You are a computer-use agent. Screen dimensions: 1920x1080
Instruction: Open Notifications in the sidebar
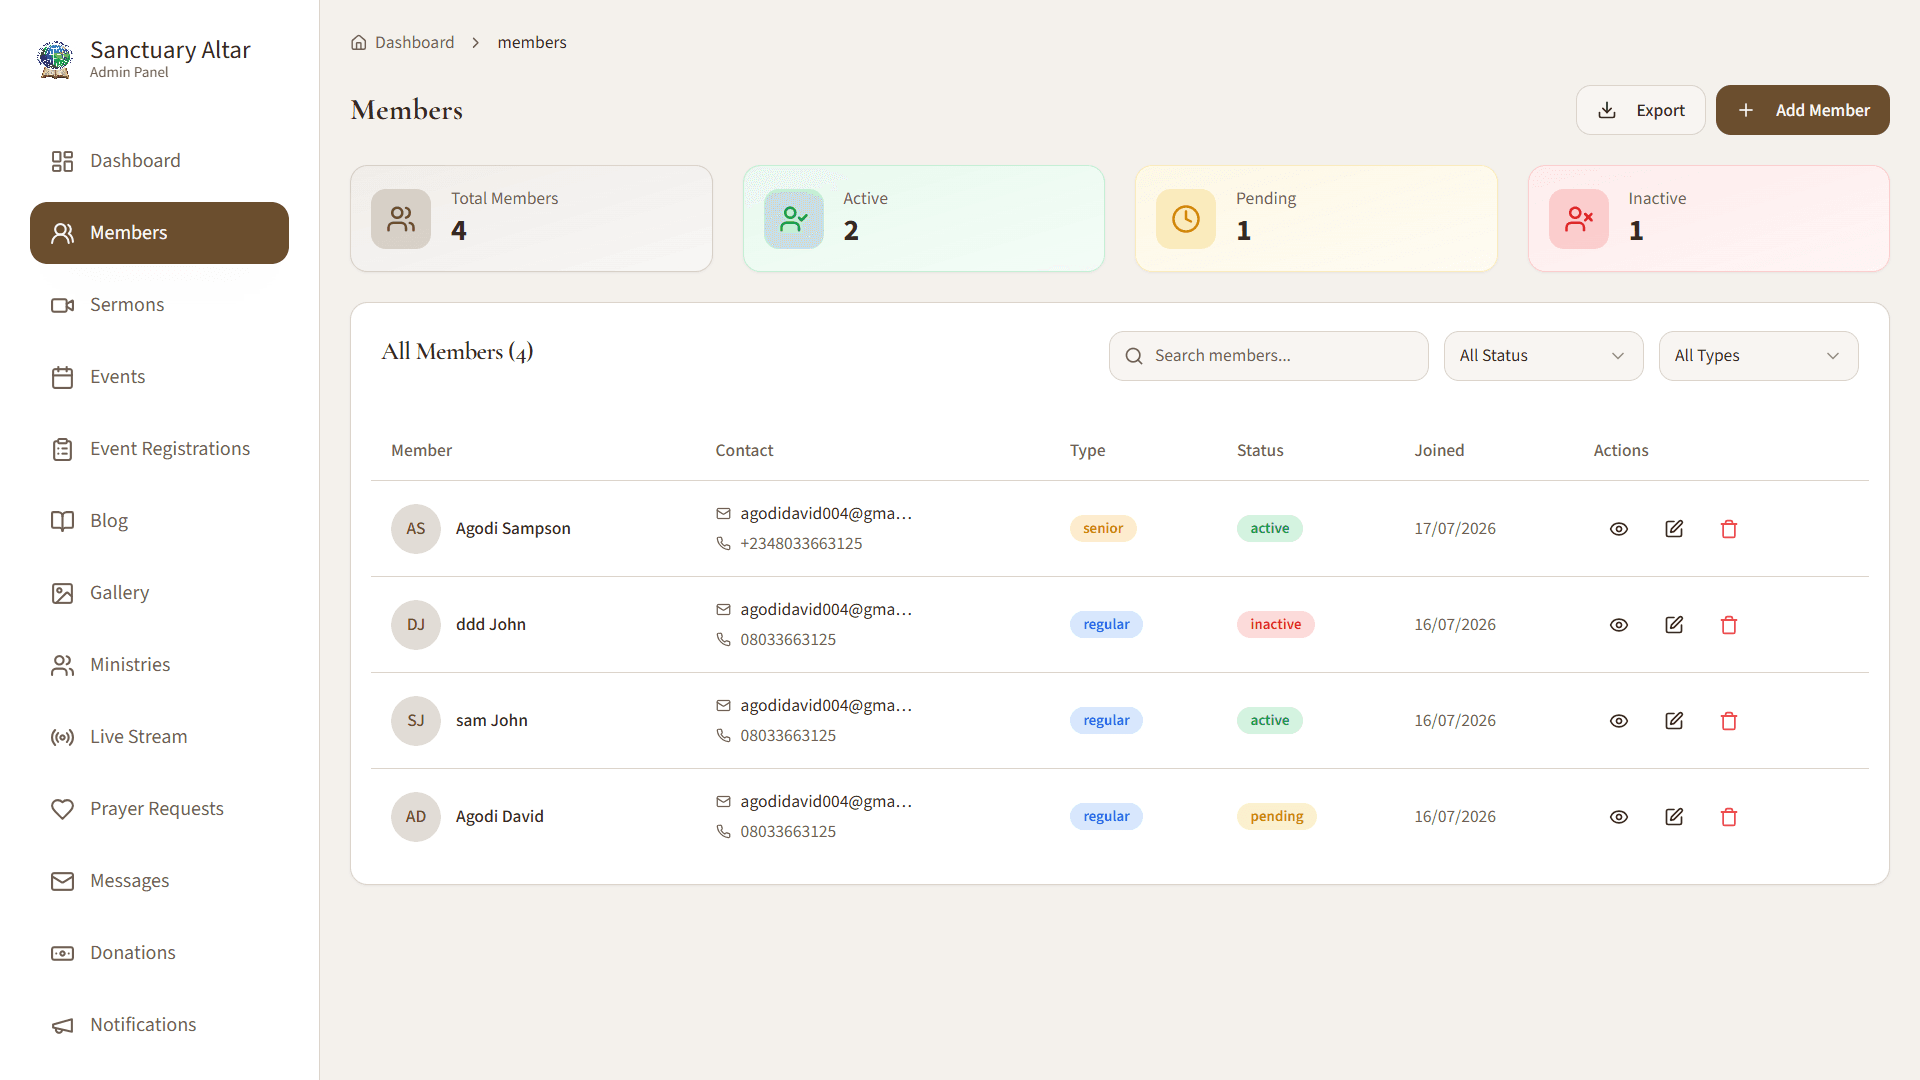(159, 1025)
